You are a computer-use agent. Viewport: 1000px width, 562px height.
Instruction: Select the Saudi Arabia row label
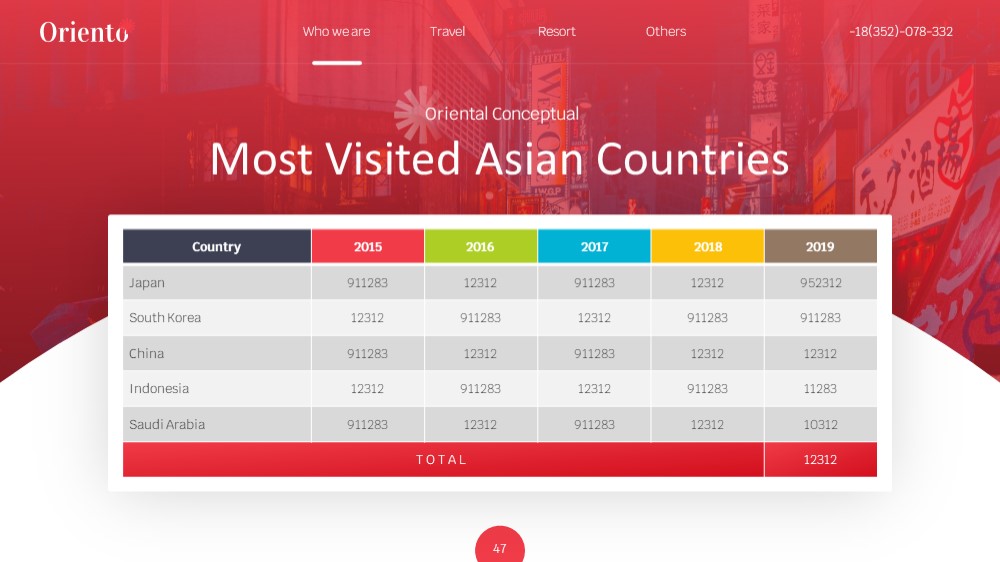click(x=167, y=424)
